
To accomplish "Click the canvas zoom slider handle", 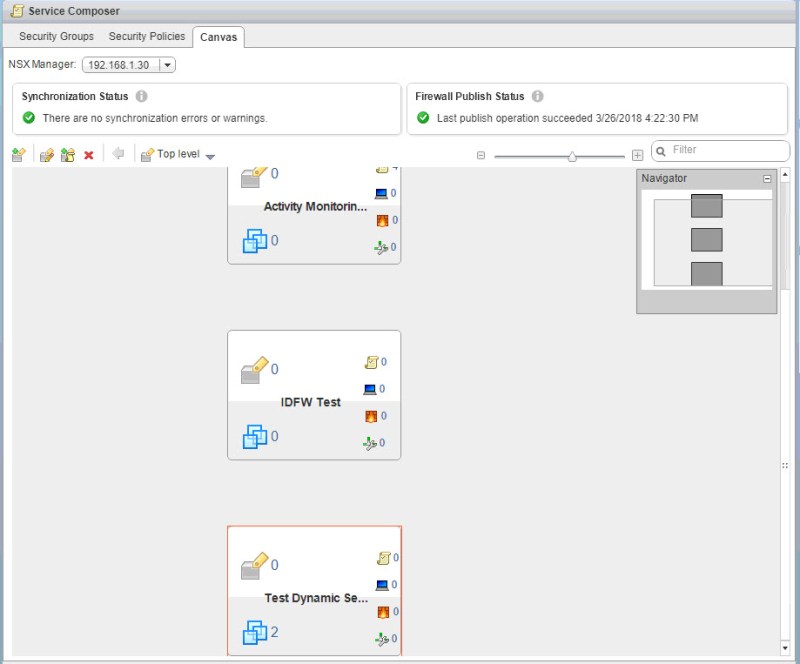I will [x=572, y=156].
